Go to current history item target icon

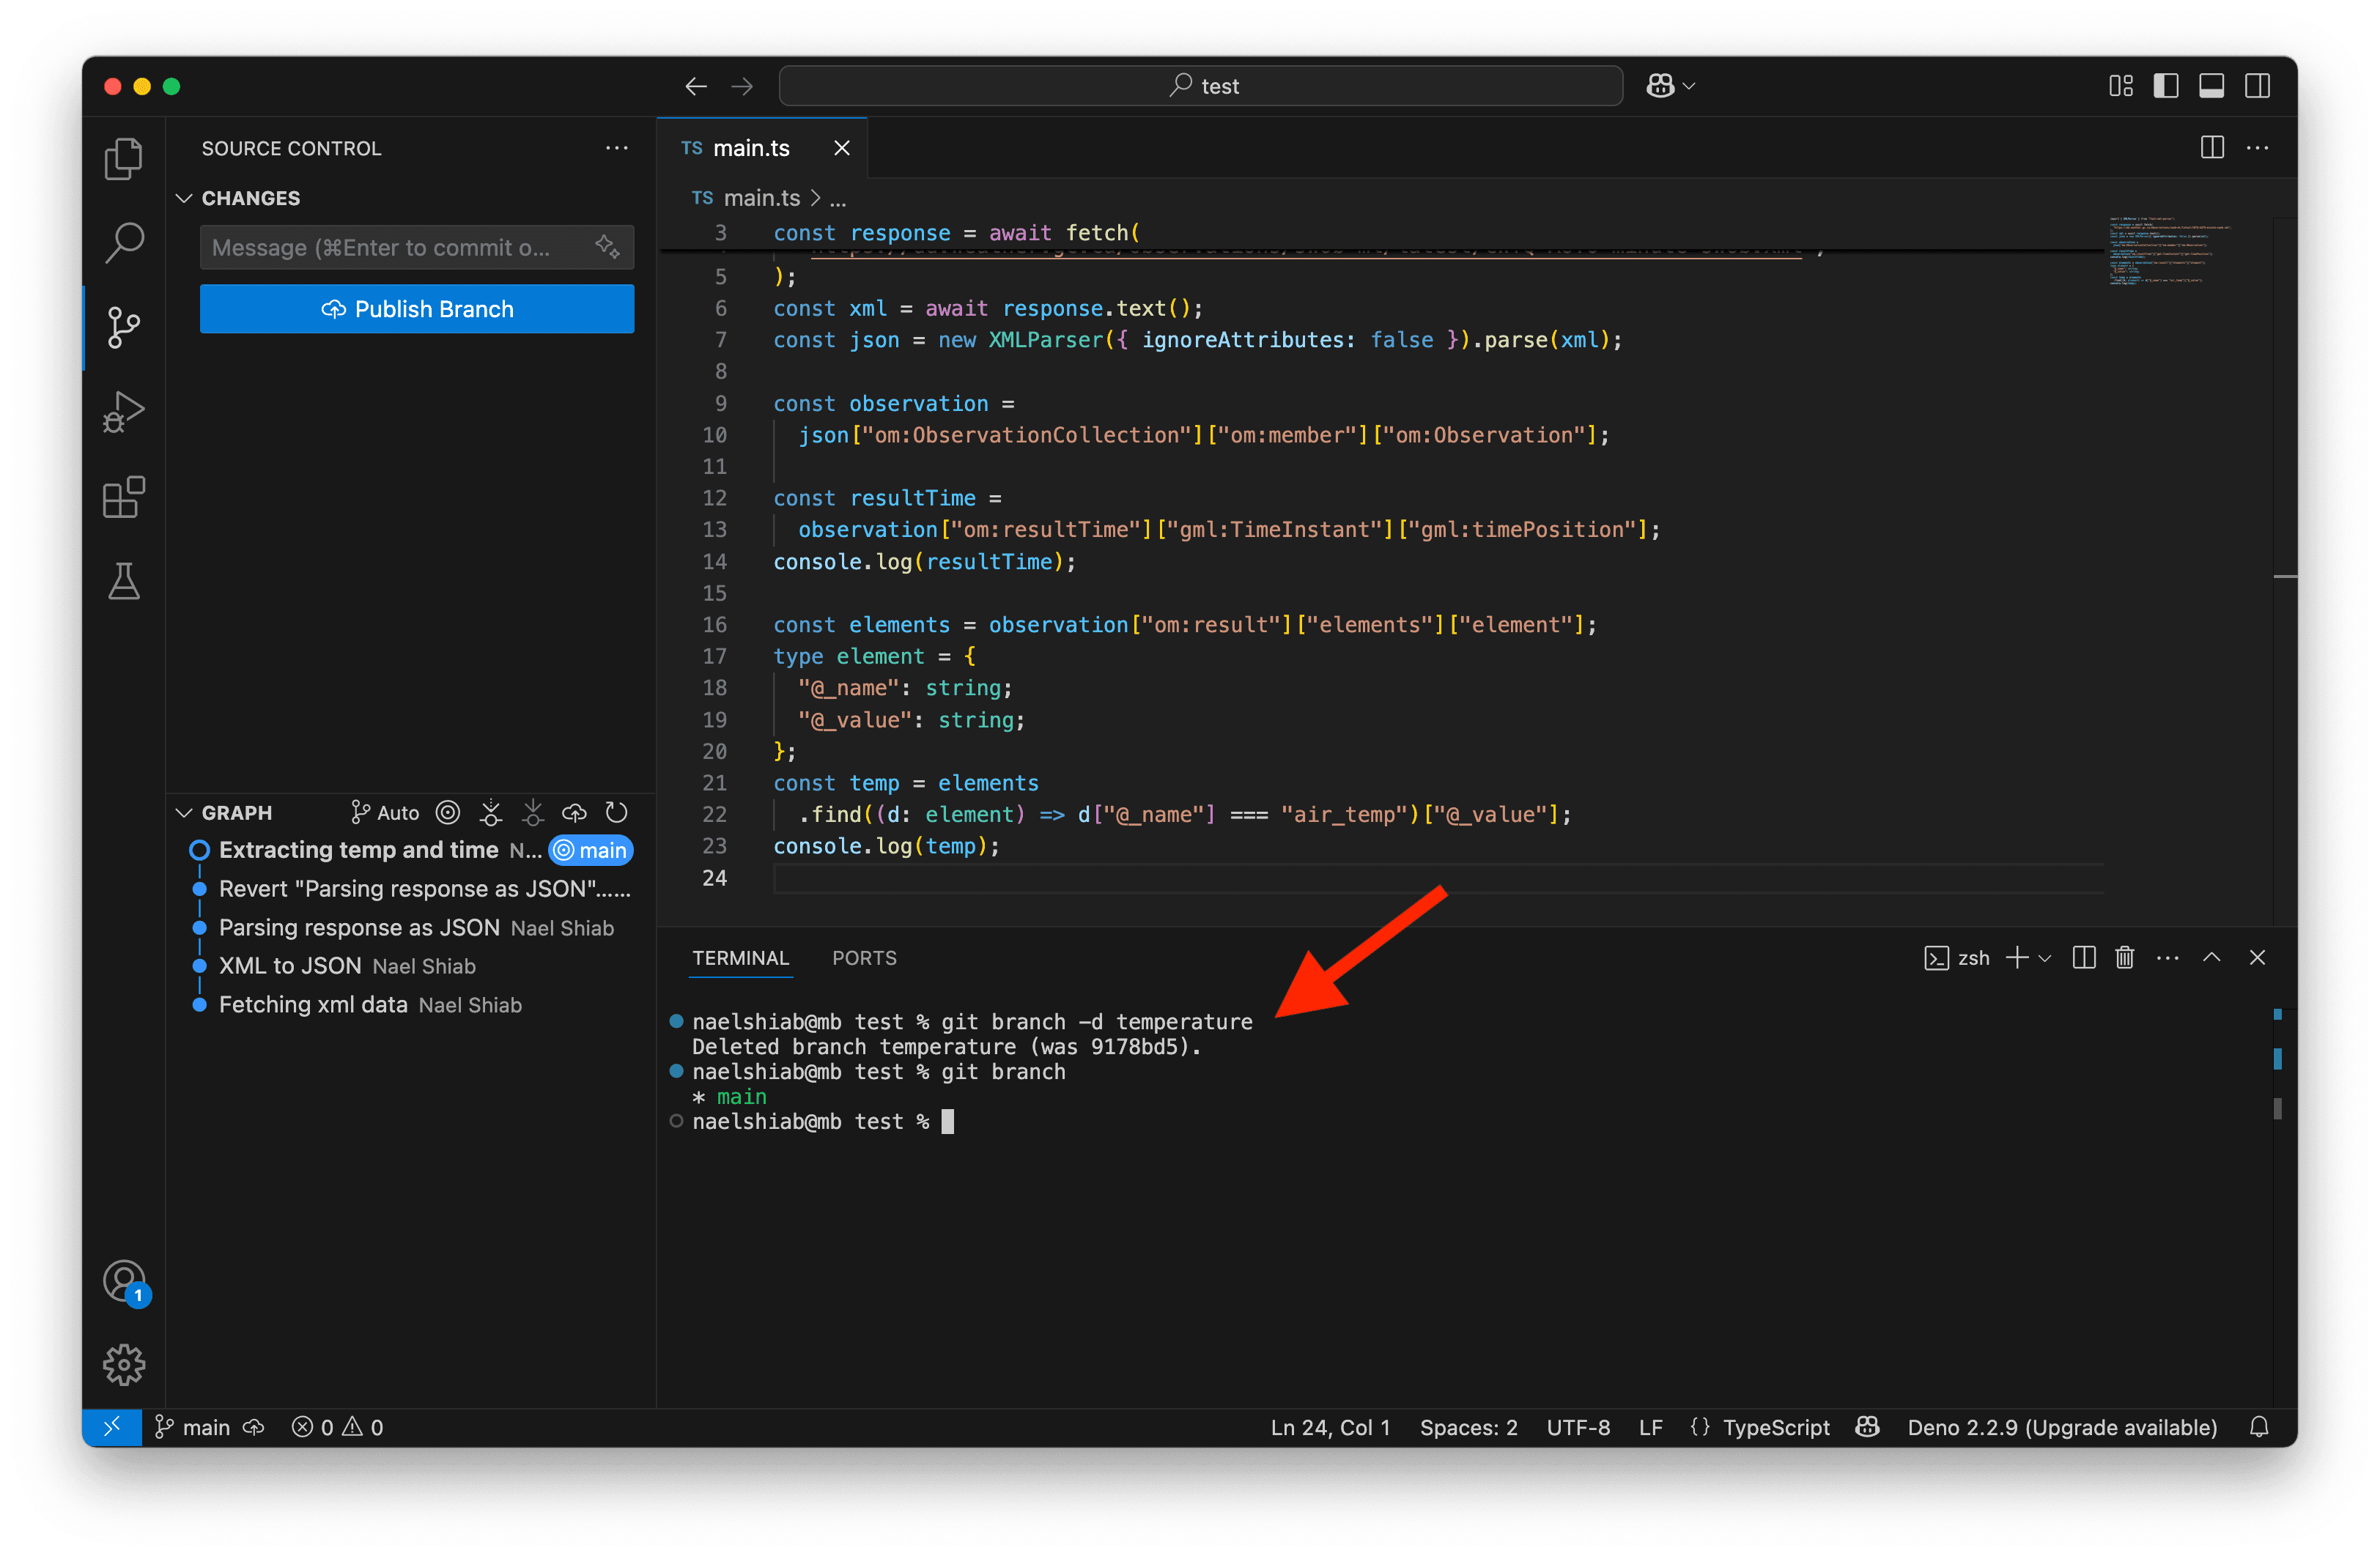(x=448, y=813)
